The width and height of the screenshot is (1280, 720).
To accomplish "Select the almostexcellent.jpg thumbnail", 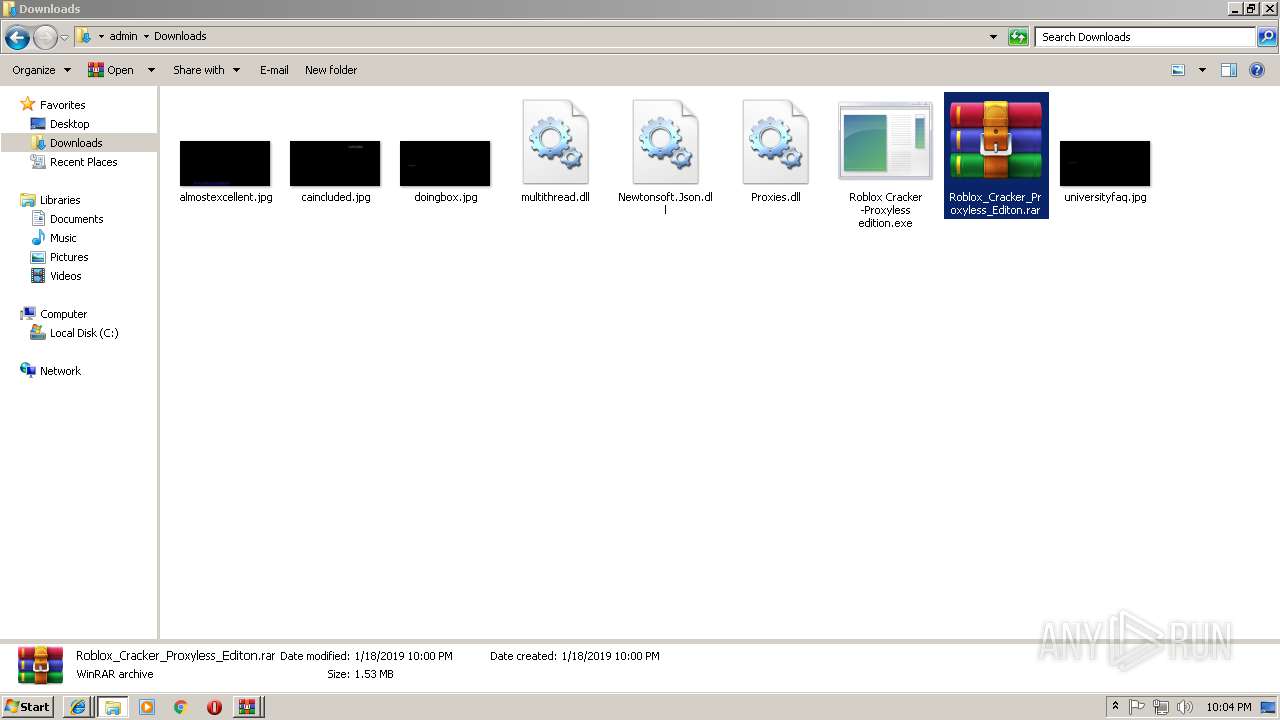I will 225,163.
